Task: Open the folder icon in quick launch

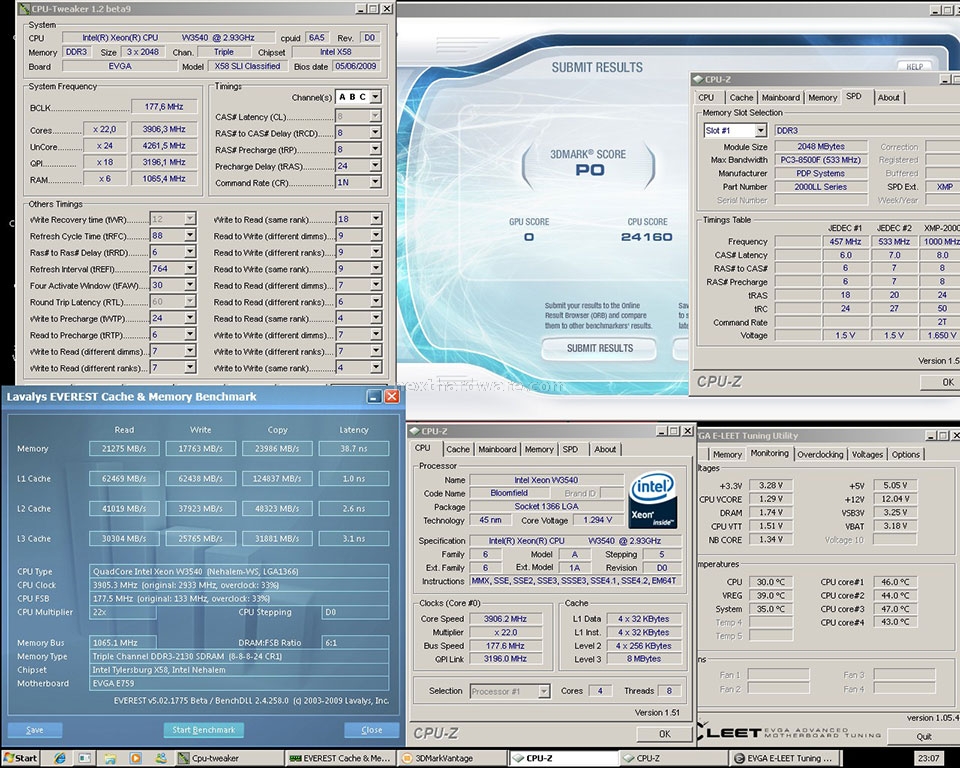Action: click(110, 758)
